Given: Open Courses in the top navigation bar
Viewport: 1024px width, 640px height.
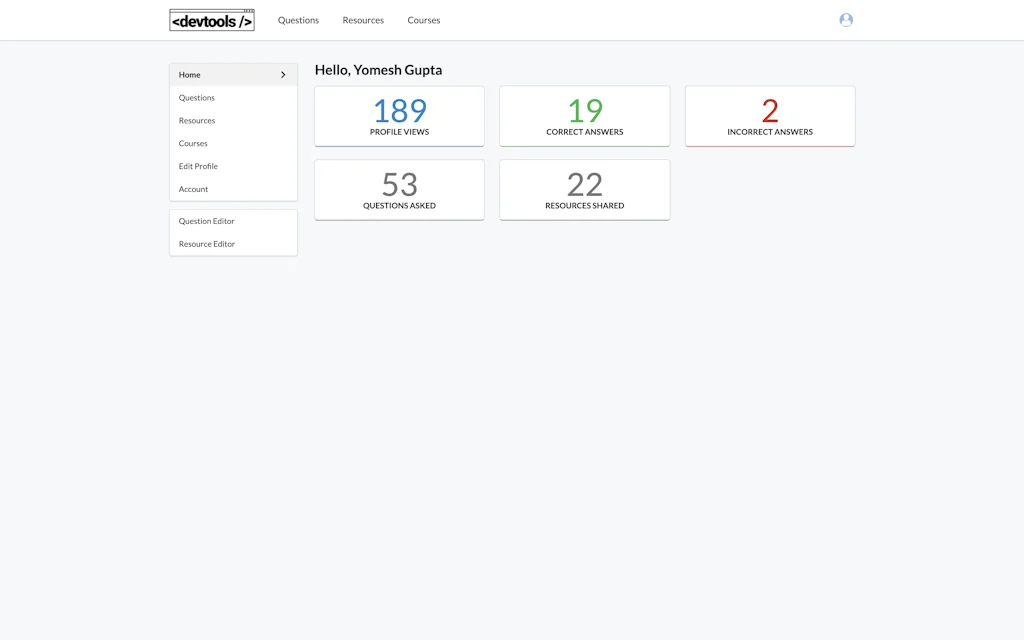Looking at the screenshot, I should click(424, 20).
